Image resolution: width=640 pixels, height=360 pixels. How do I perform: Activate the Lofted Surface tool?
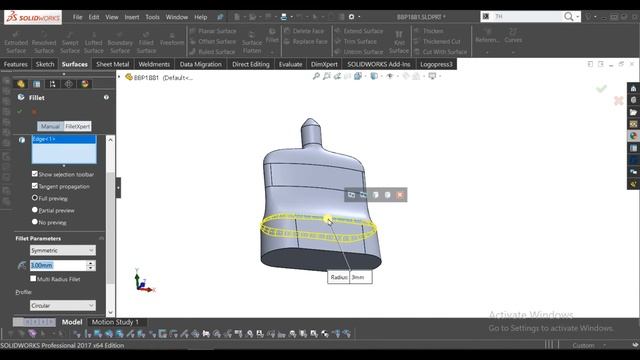(x=93, y=42)
